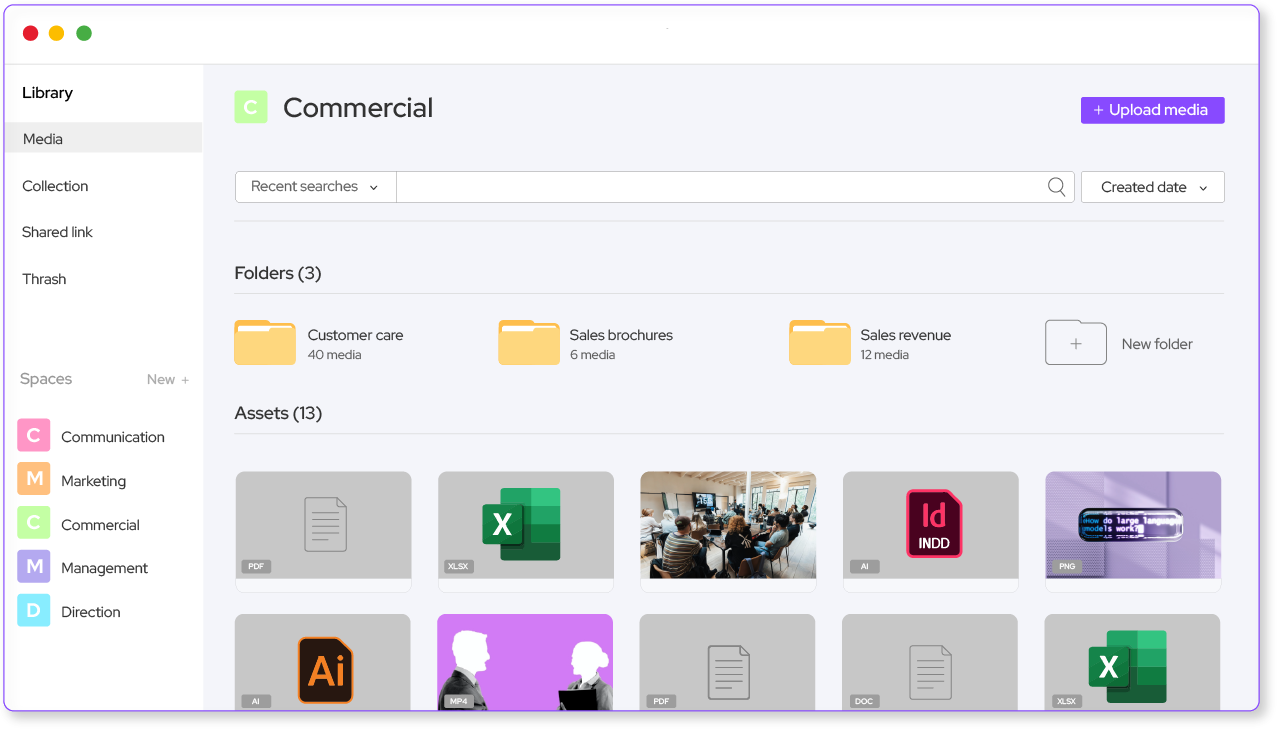The height and width of the screenshot is (730, 1280).
Task: Expand the Recent searches dropdown
Action: click(316, 187)
